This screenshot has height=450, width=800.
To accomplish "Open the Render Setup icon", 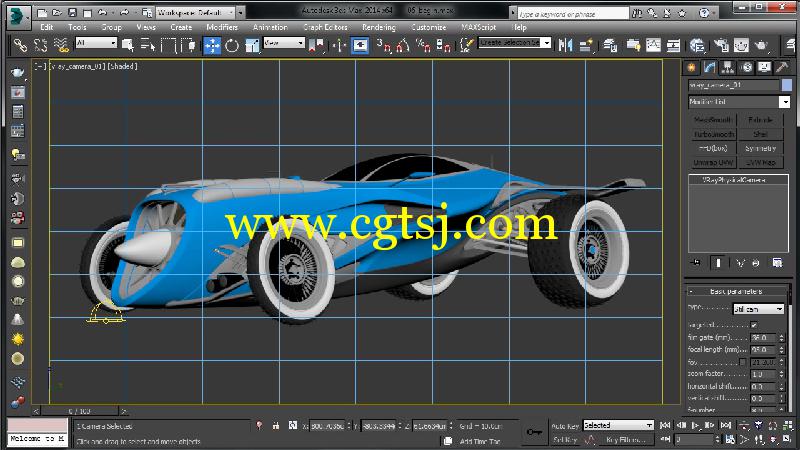I will pos(721,45).
